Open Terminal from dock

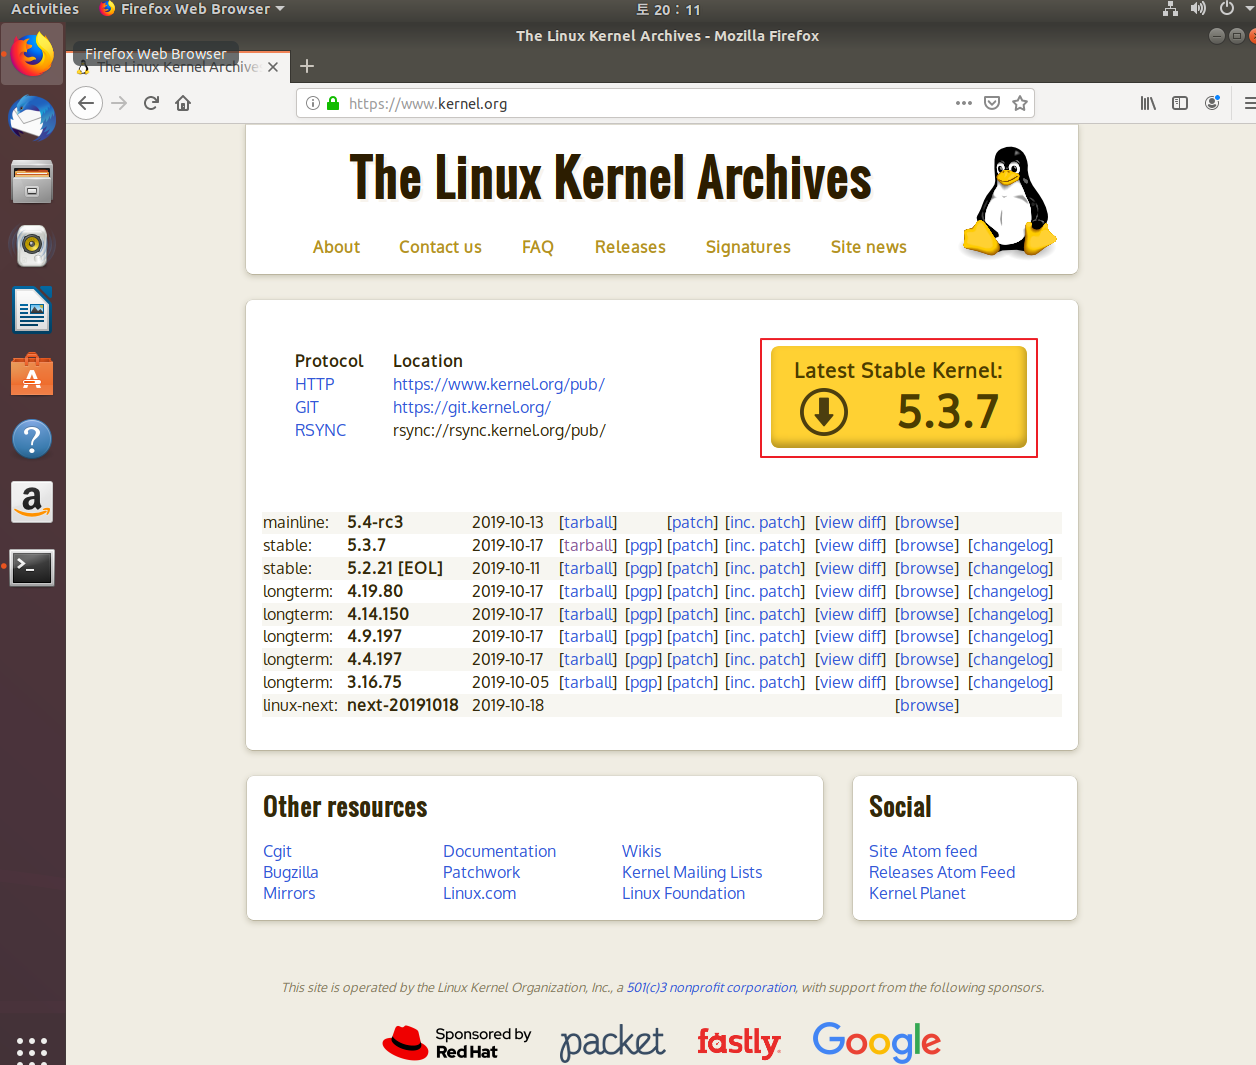pyautogui.click(x=32, y=567)
